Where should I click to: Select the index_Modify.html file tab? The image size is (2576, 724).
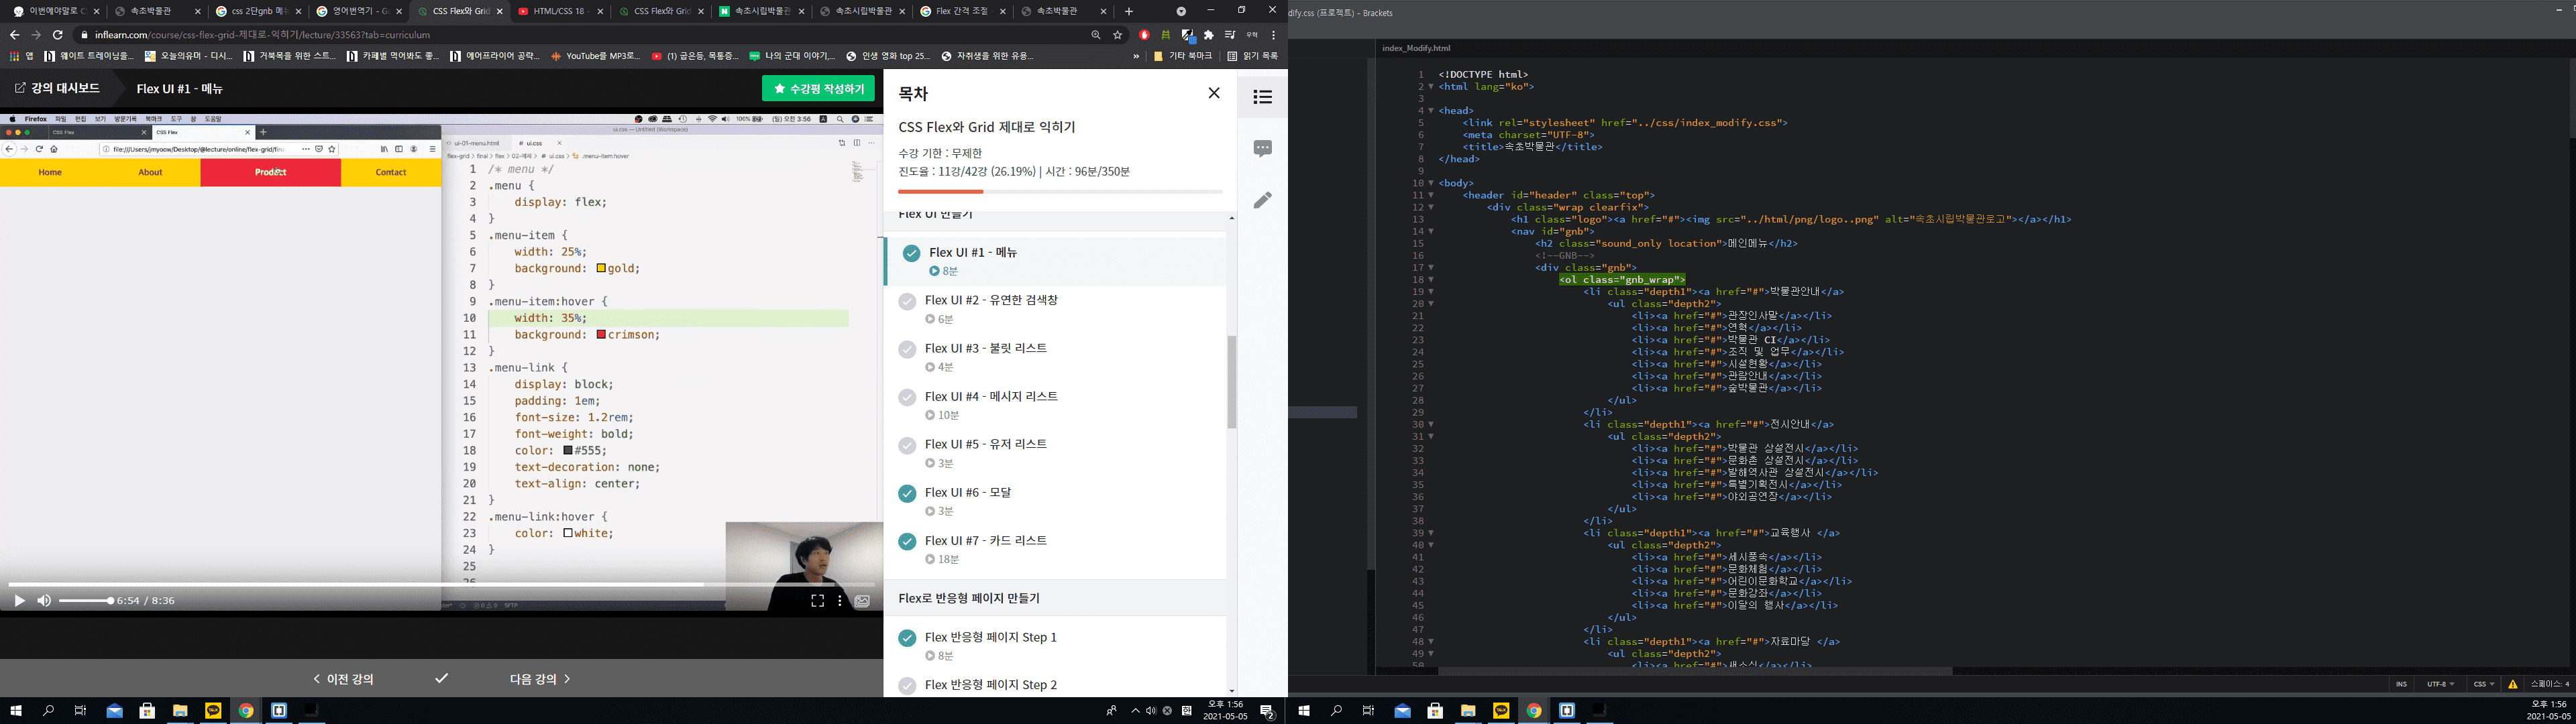[x=1416, y=48]
